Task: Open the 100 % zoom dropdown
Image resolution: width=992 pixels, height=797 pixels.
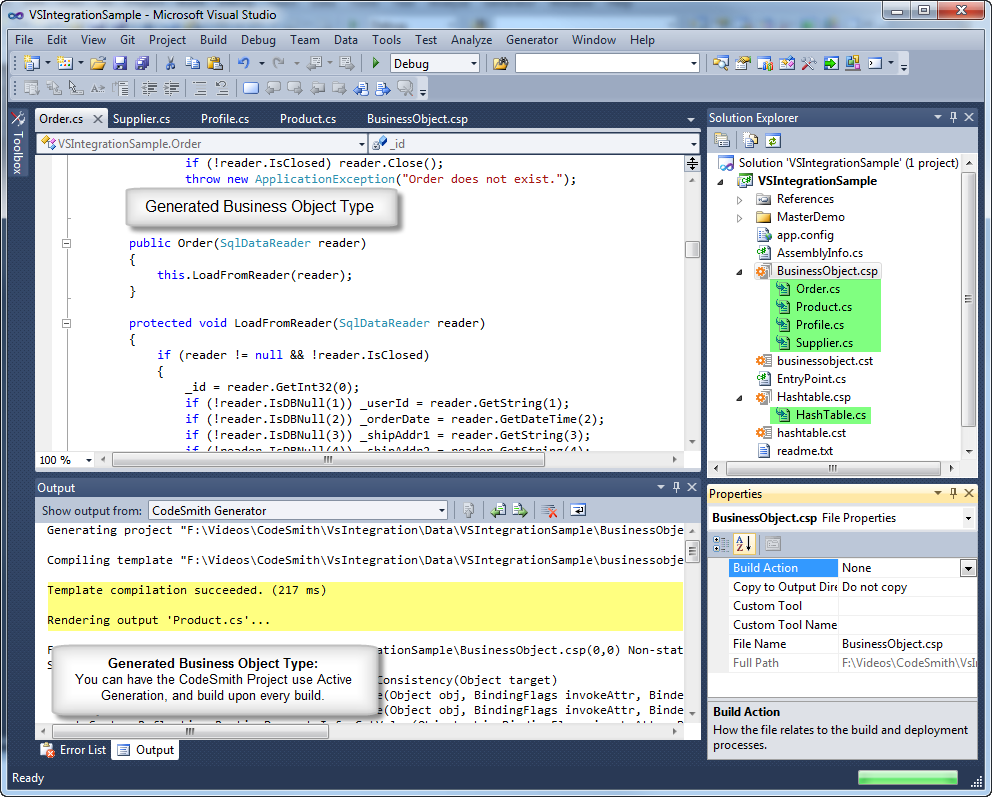Action: 89,460
